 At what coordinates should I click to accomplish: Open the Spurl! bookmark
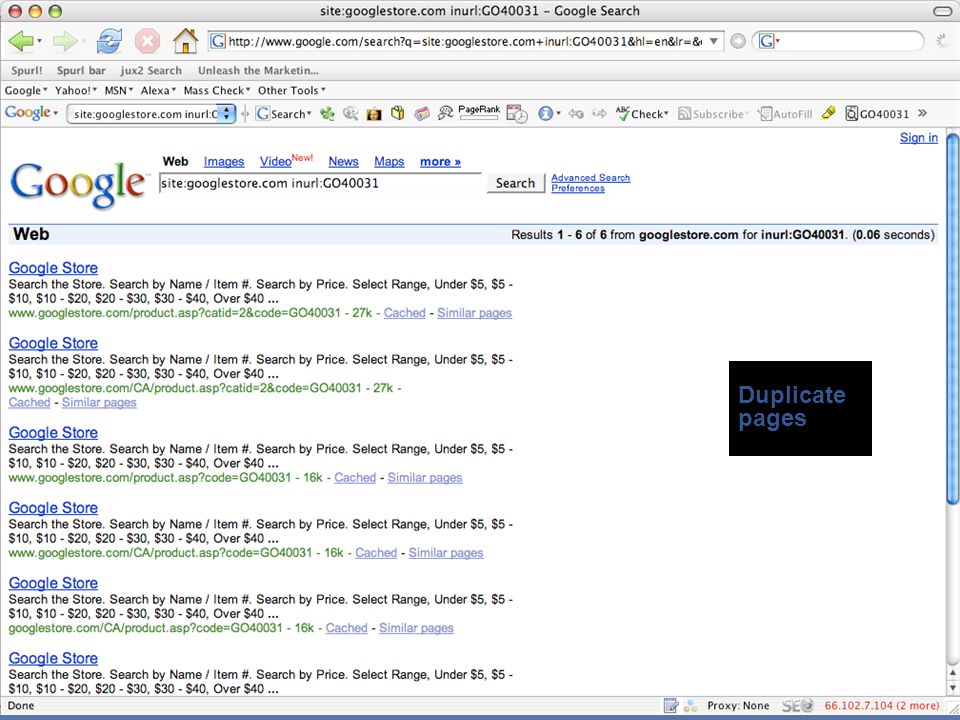[27, 70]
